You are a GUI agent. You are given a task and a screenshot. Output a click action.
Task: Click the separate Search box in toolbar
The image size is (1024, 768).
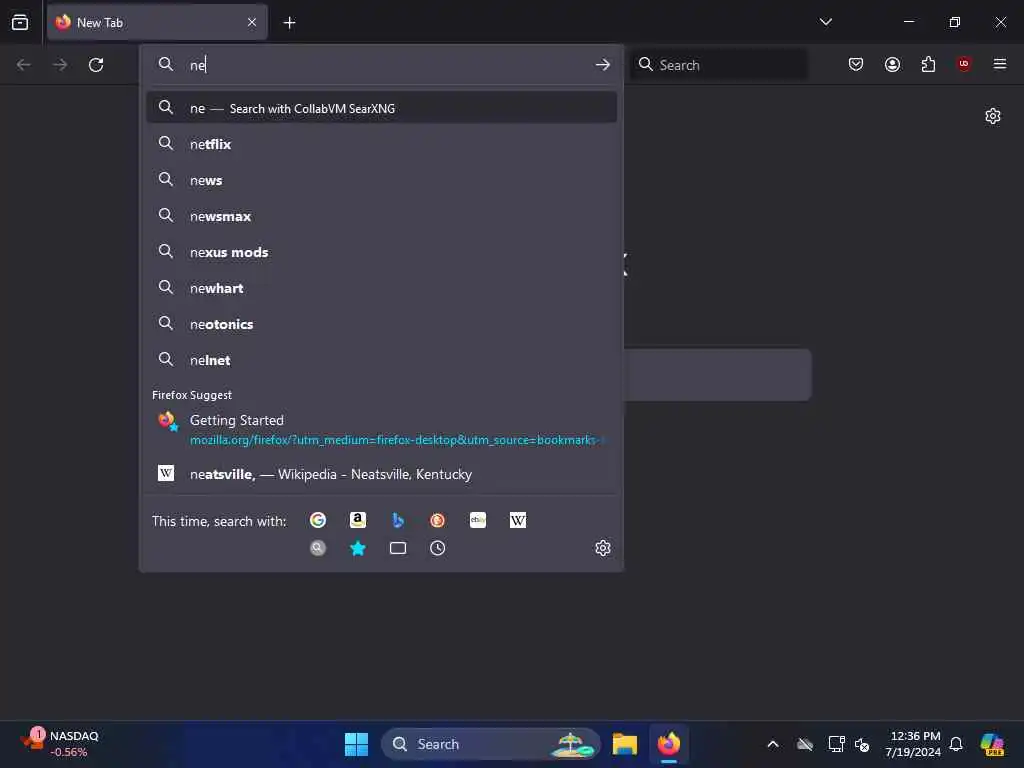click(x=718, y=65)
